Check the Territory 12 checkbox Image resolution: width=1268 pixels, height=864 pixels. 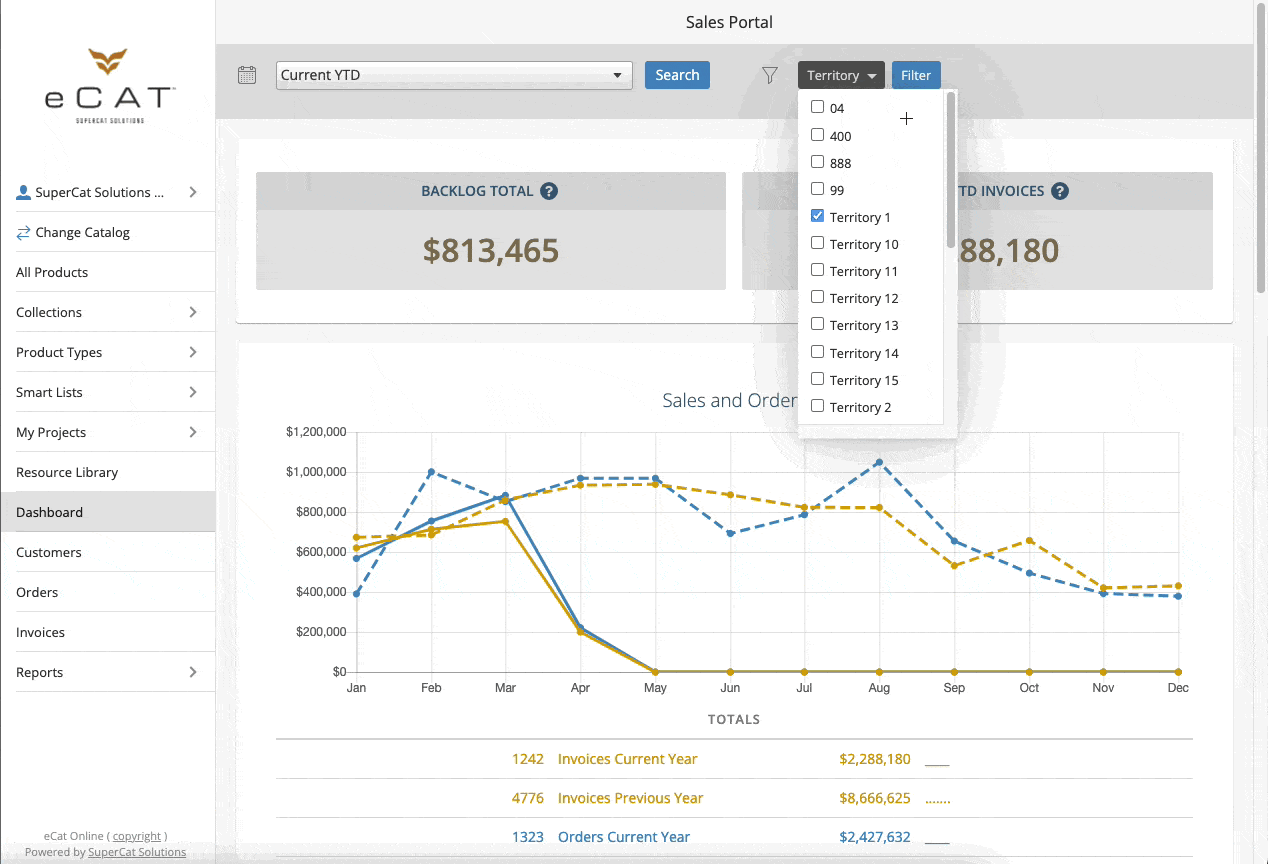click(x=817, y=297)
